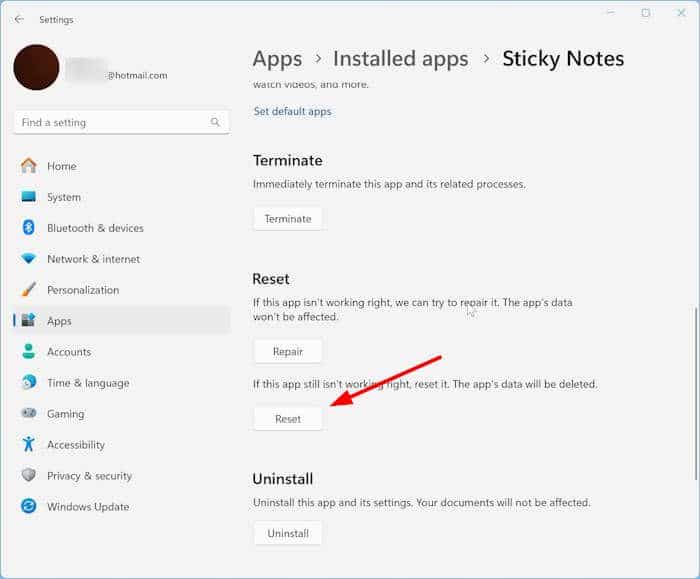Click the Home house icon
Screen dimensions: 700x579
29,166
